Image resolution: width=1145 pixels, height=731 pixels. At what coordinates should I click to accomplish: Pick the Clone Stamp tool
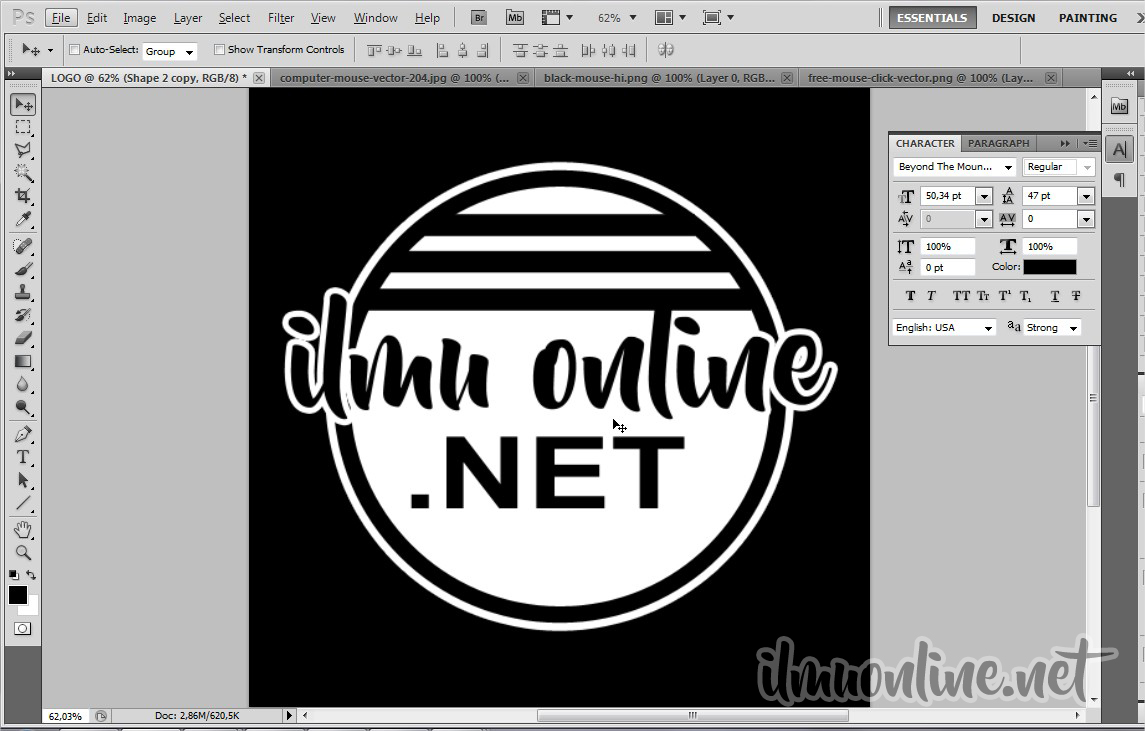coord(23,292)
